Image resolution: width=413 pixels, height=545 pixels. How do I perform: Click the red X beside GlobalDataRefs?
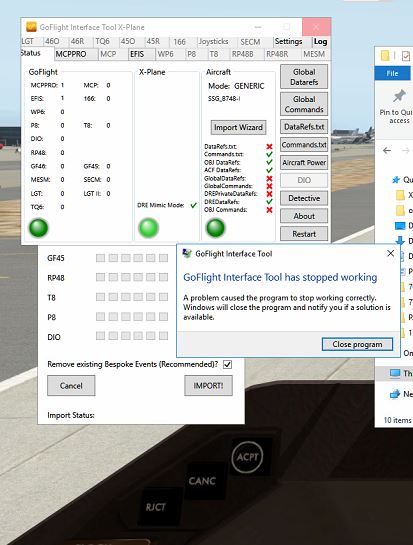(269, 178)
